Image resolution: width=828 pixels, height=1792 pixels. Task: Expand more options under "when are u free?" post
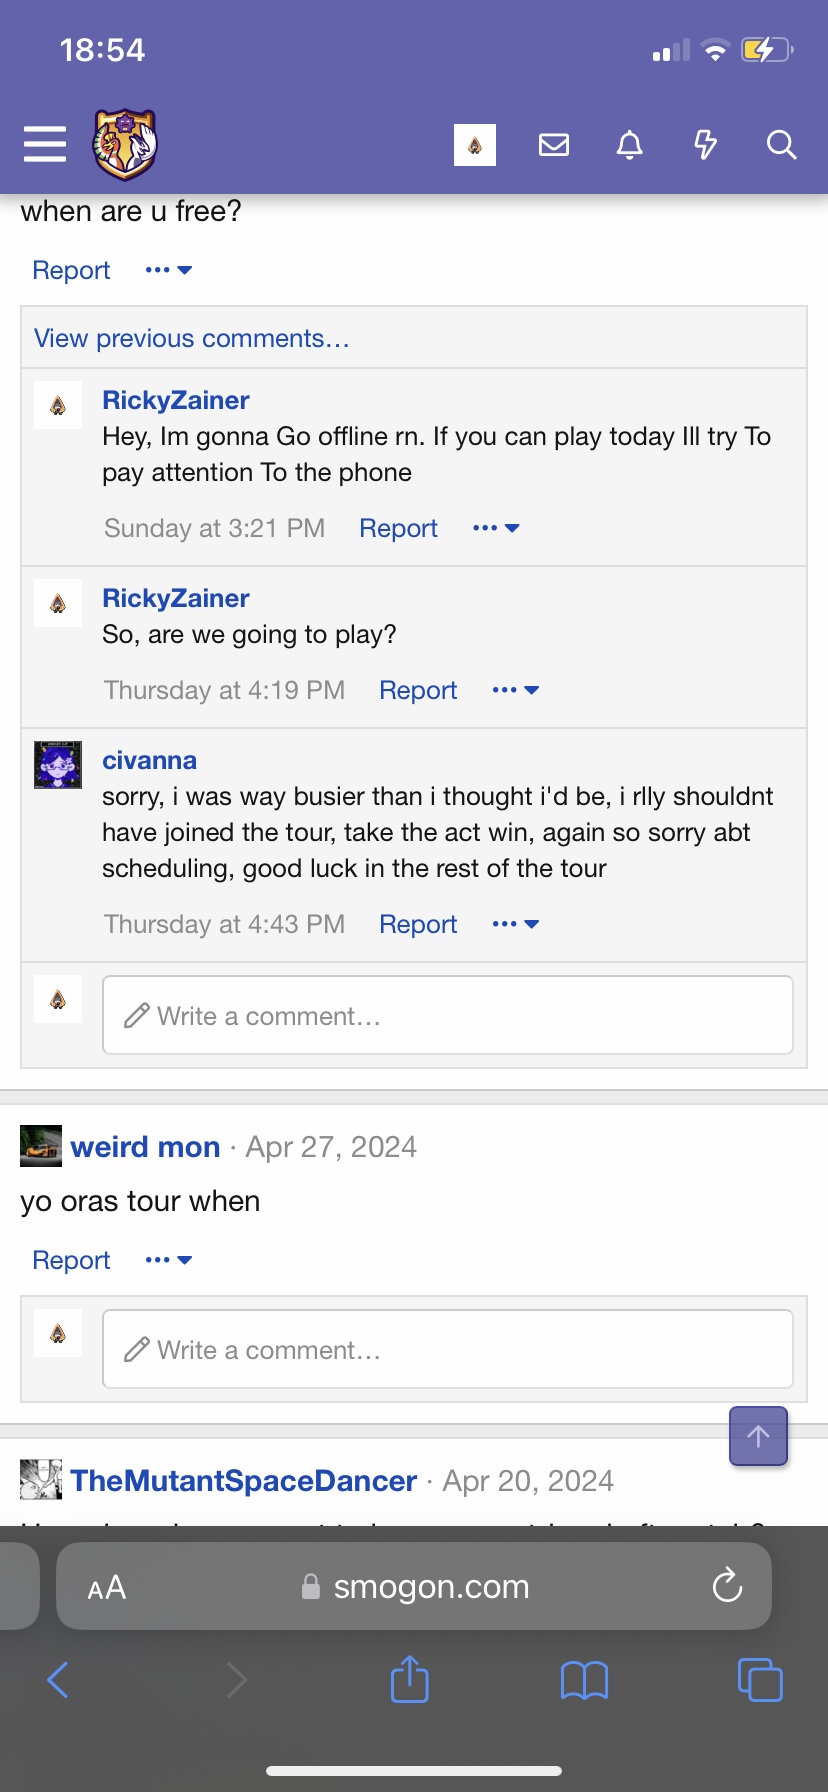(168, 270)
